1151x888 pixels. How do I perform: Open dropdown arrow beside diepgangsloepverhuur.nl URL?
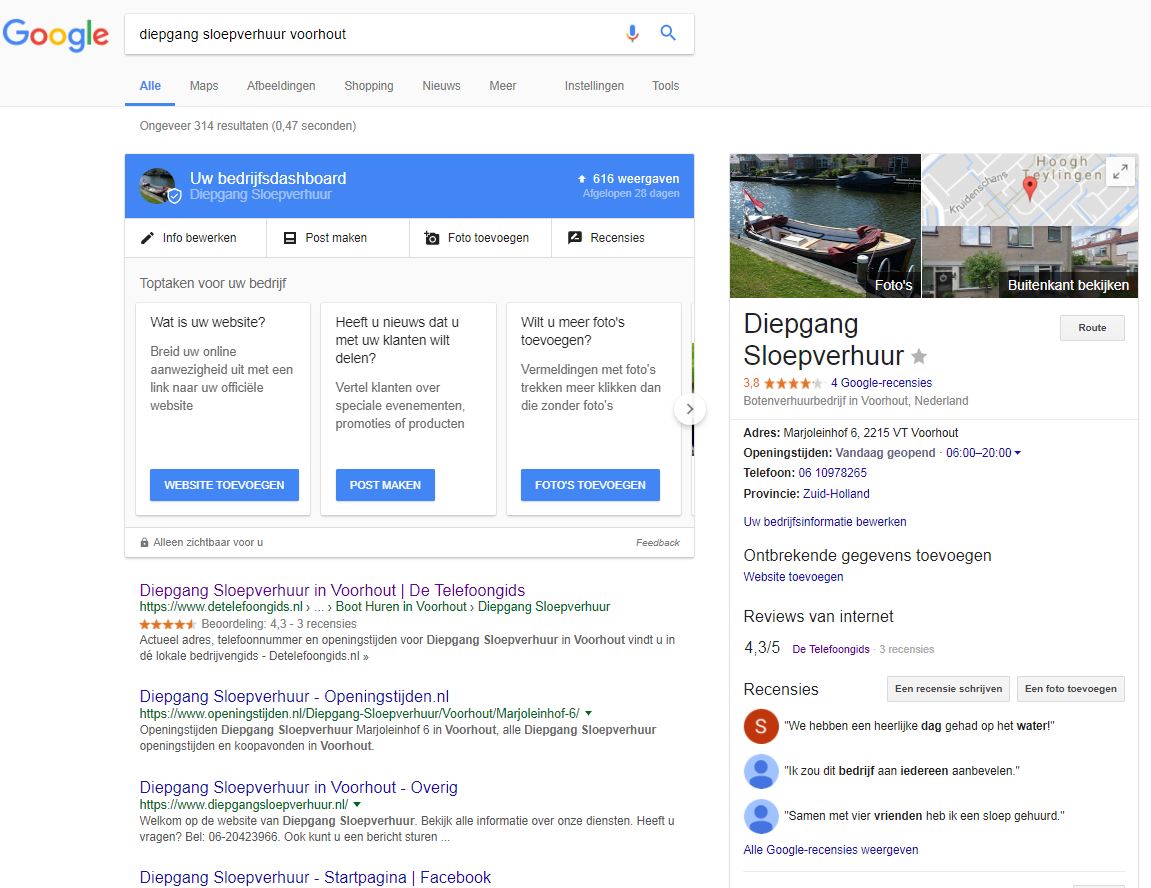[x=357, y=804]
